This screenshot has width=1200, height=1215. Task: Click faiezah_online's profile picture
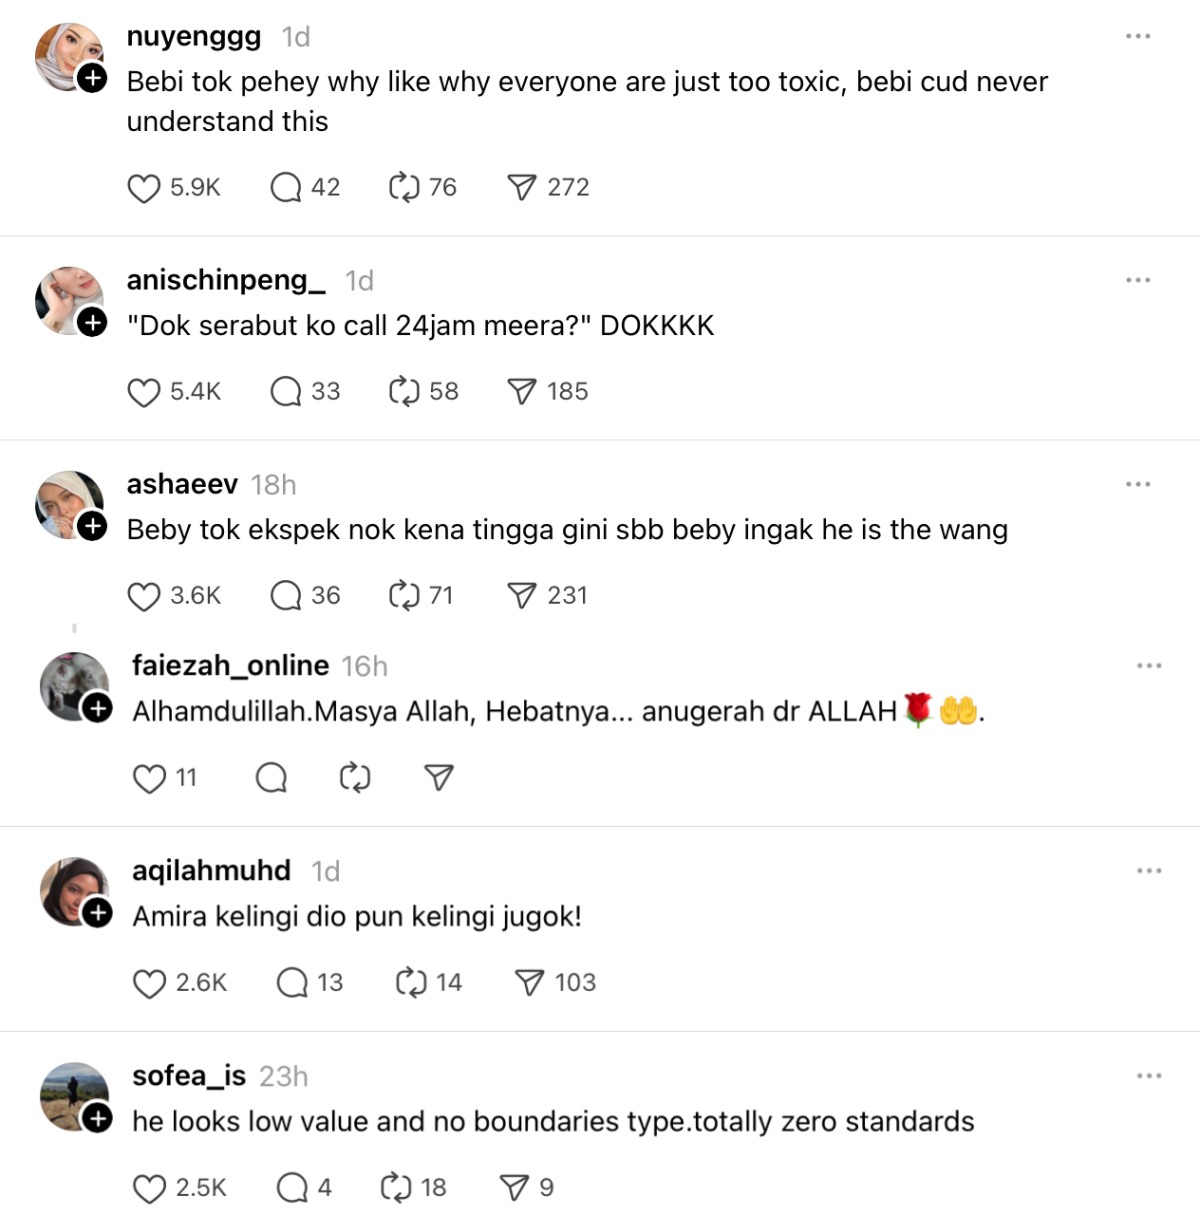pos(72,685)
